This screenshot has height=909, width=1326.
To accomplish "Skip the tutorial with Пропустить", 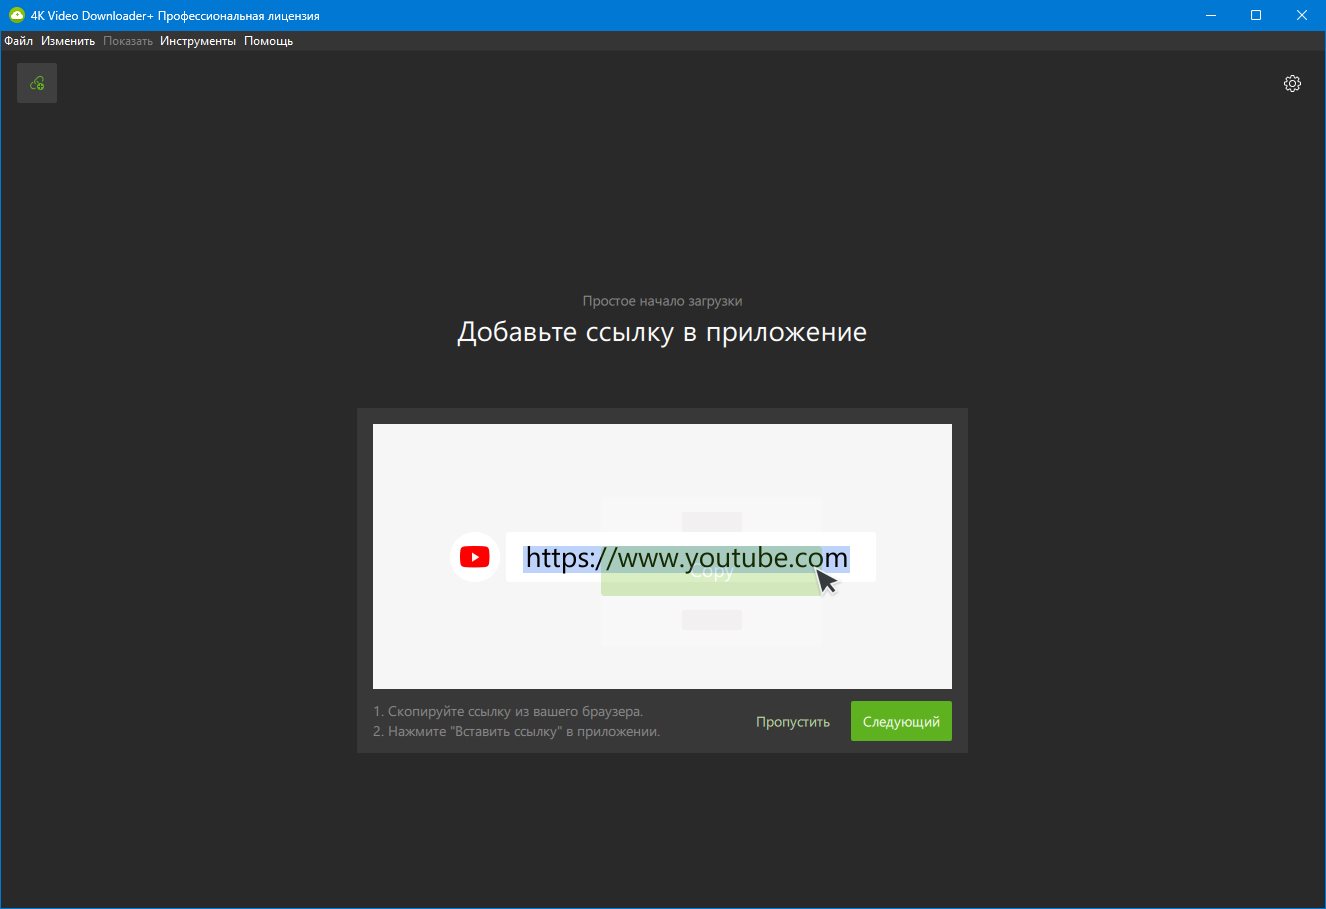I will point(792,722).
